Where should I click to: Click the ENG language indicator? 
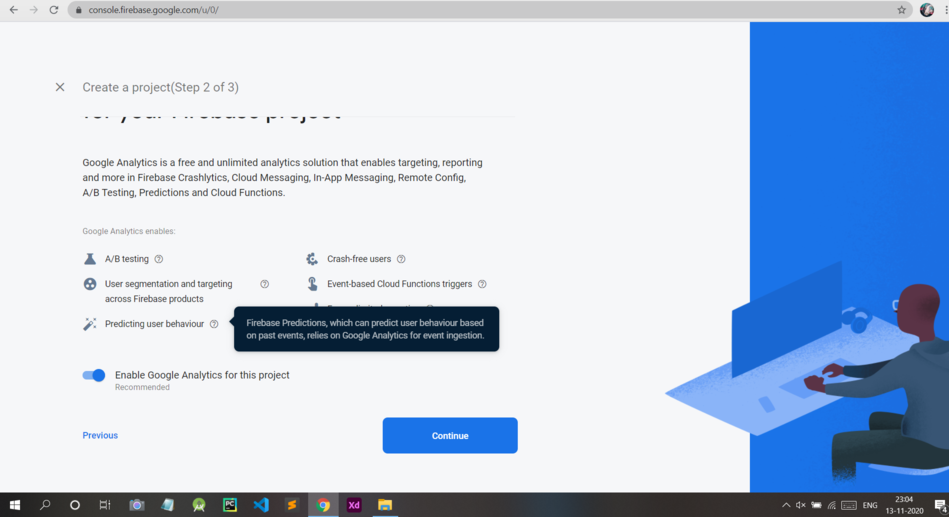point(870,505)
